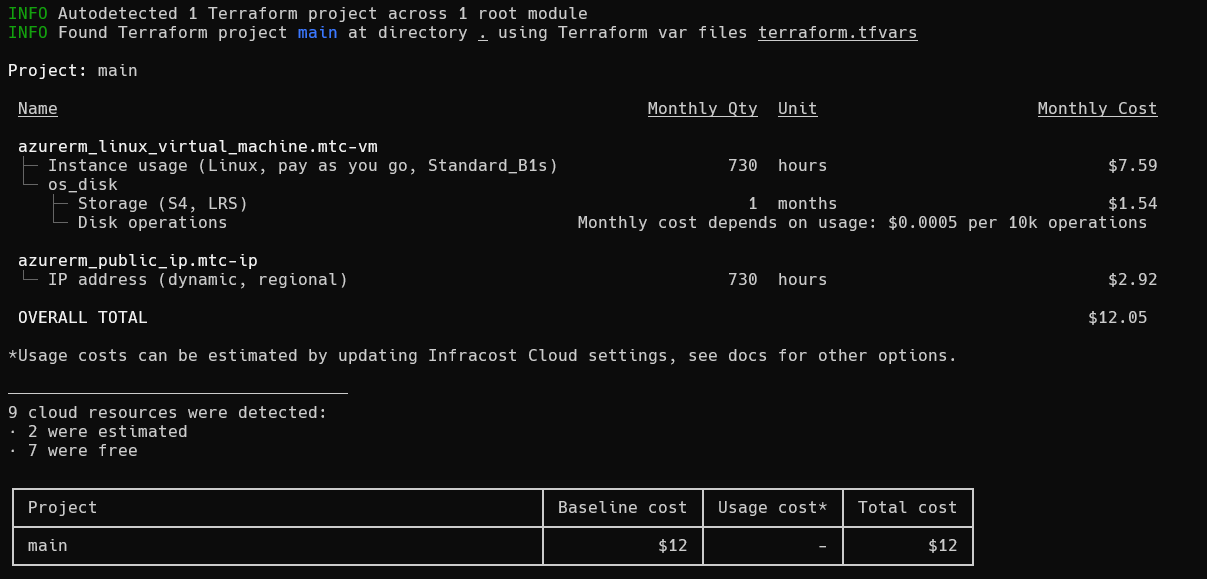Click the 'Usage cost*' table header

tap(772, 508)
